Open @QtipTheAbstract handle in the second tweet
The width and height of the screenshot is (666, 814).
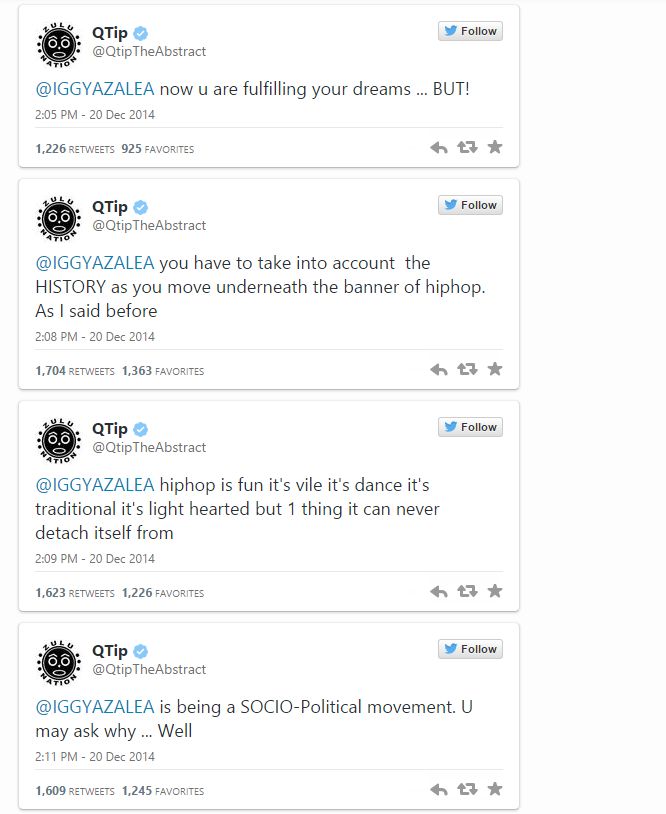tap(149, 225)
